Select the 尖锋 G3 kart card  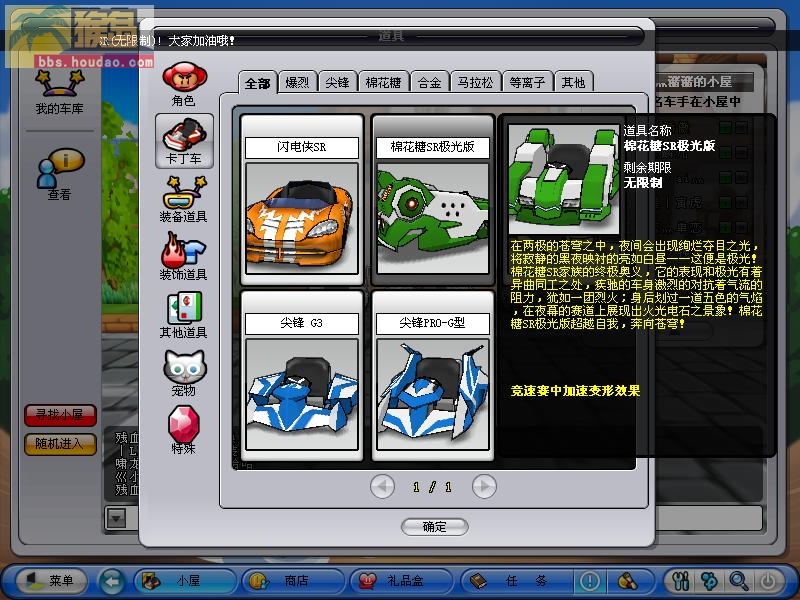click(x=302, y=376)
